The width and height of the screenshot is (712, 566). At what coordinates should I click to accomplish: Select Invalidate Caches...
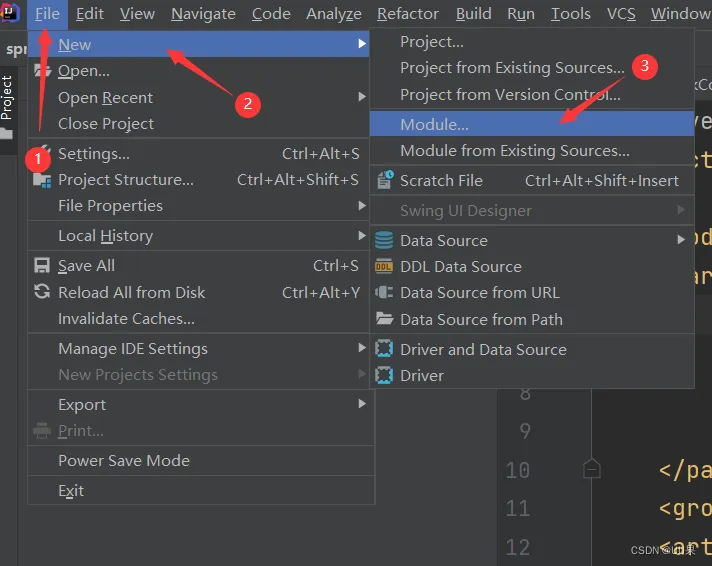[x=198, y=319]
